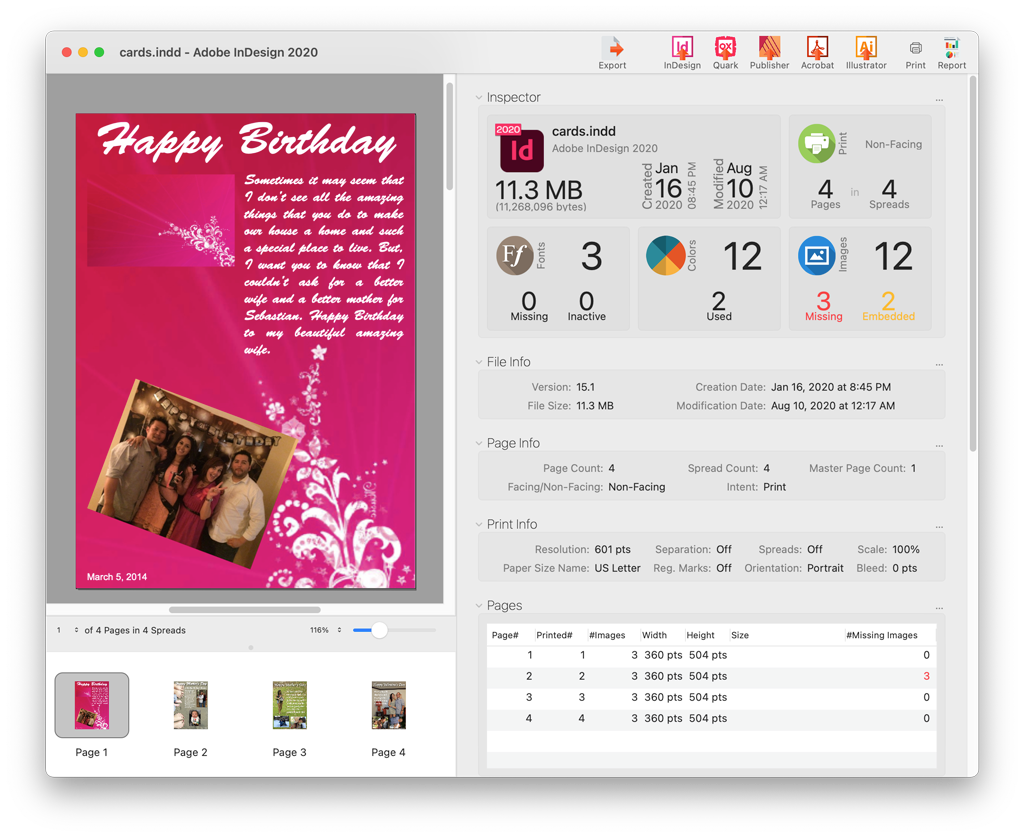Click the Fonts Ff icon

515,255
